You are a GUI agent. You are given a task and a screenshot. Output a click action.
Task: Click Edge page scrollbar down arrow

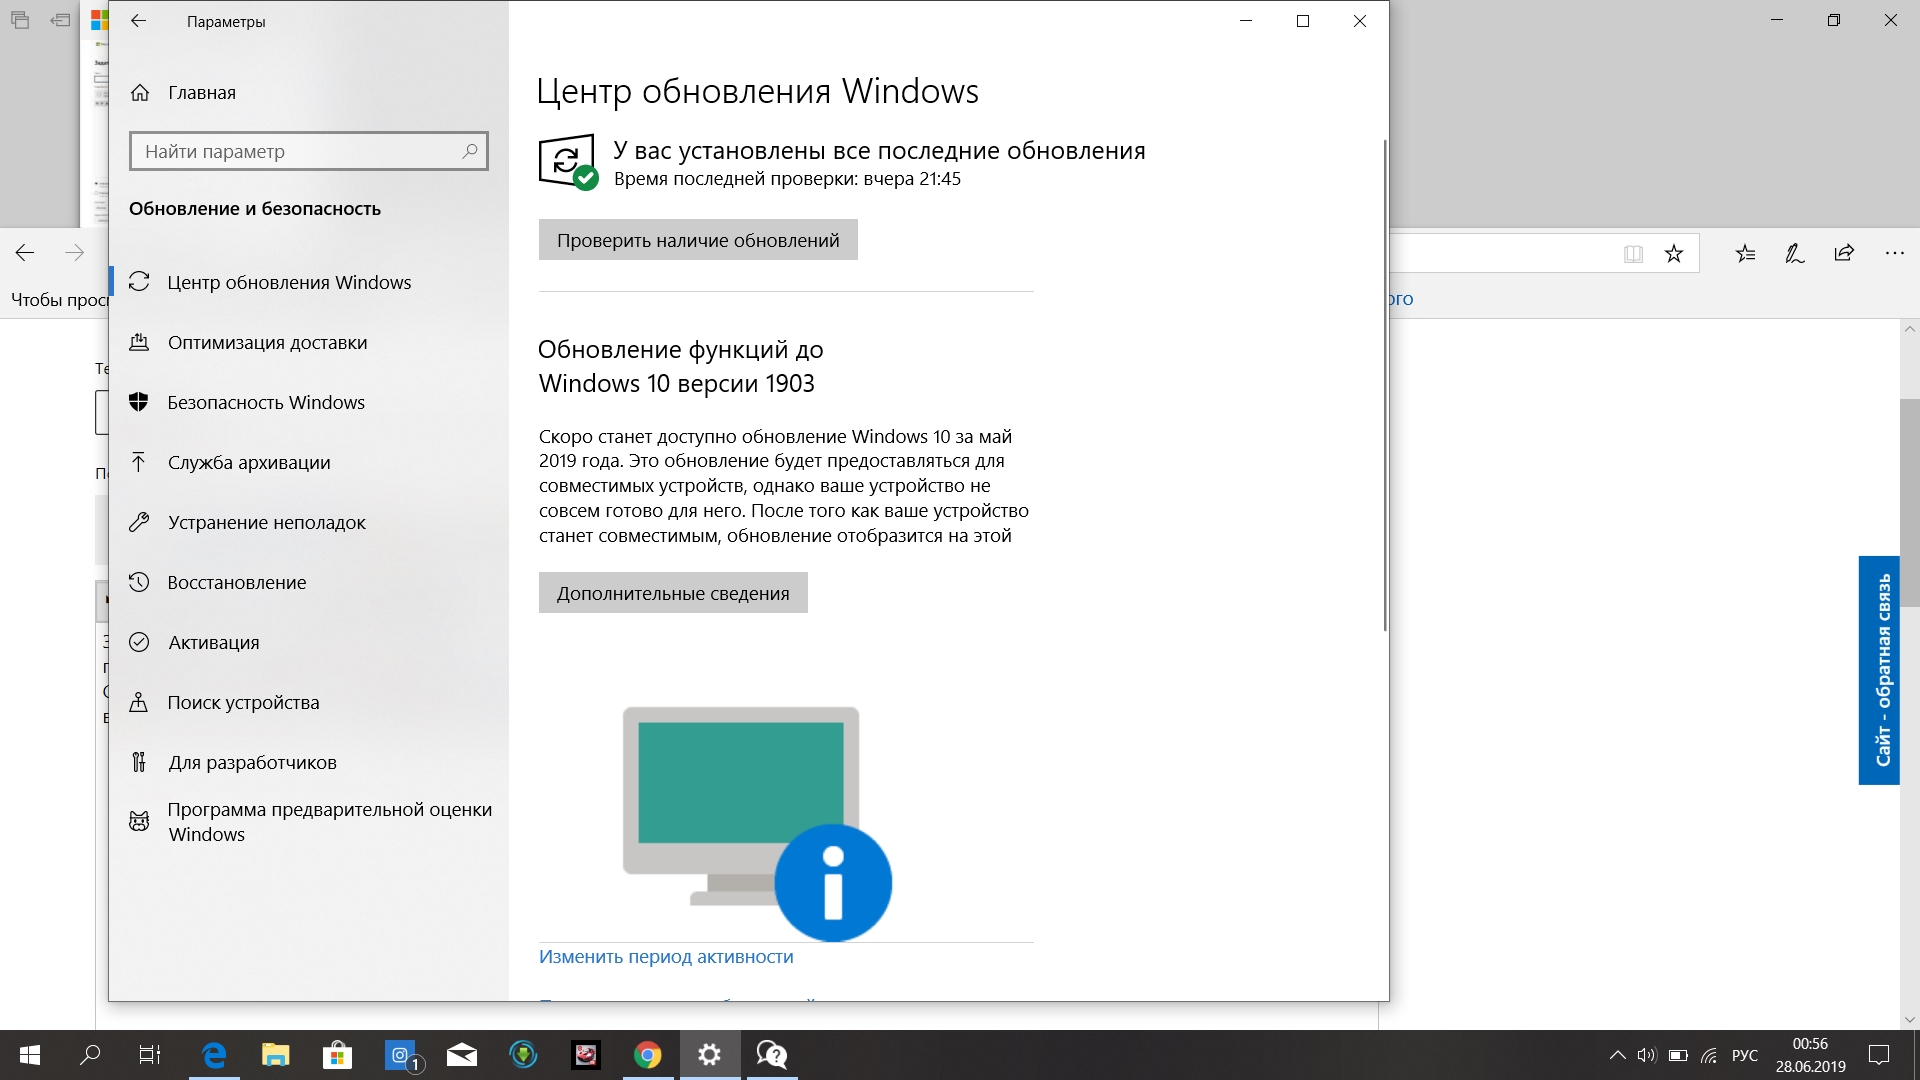1910,1019
